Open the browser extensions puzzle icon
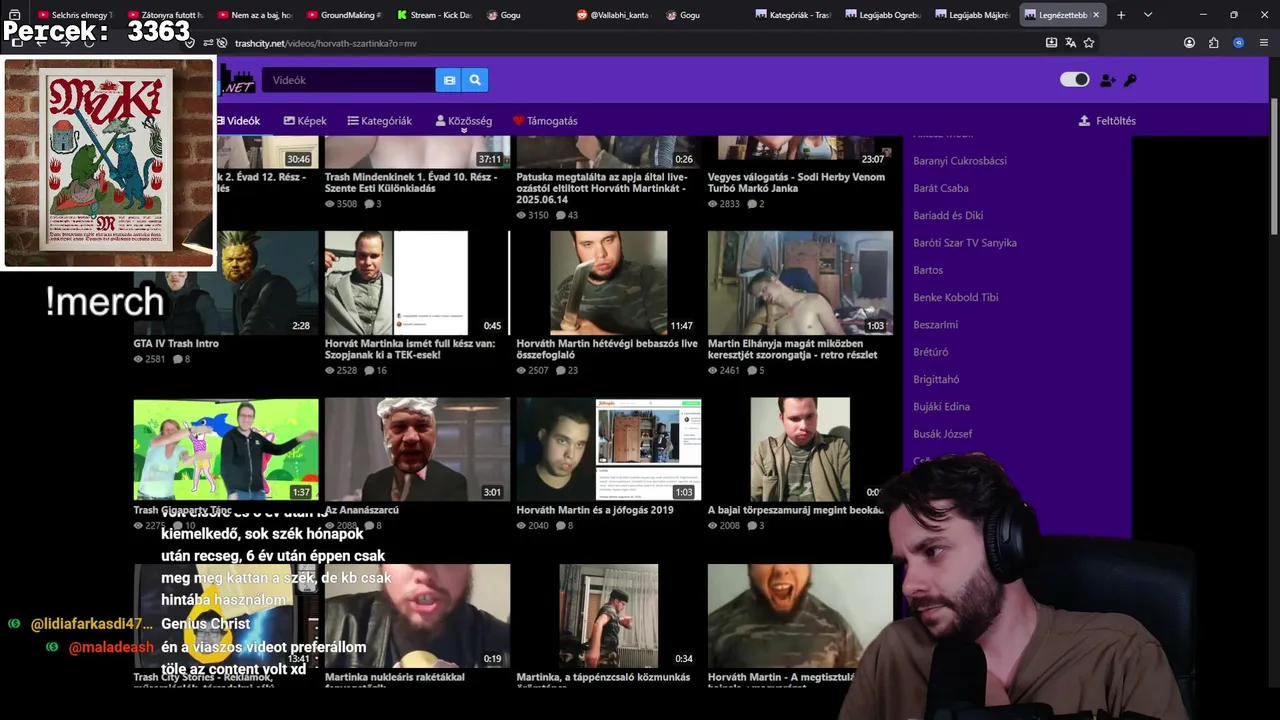This screenshot has width=1280, height=720. [1213, 43]
